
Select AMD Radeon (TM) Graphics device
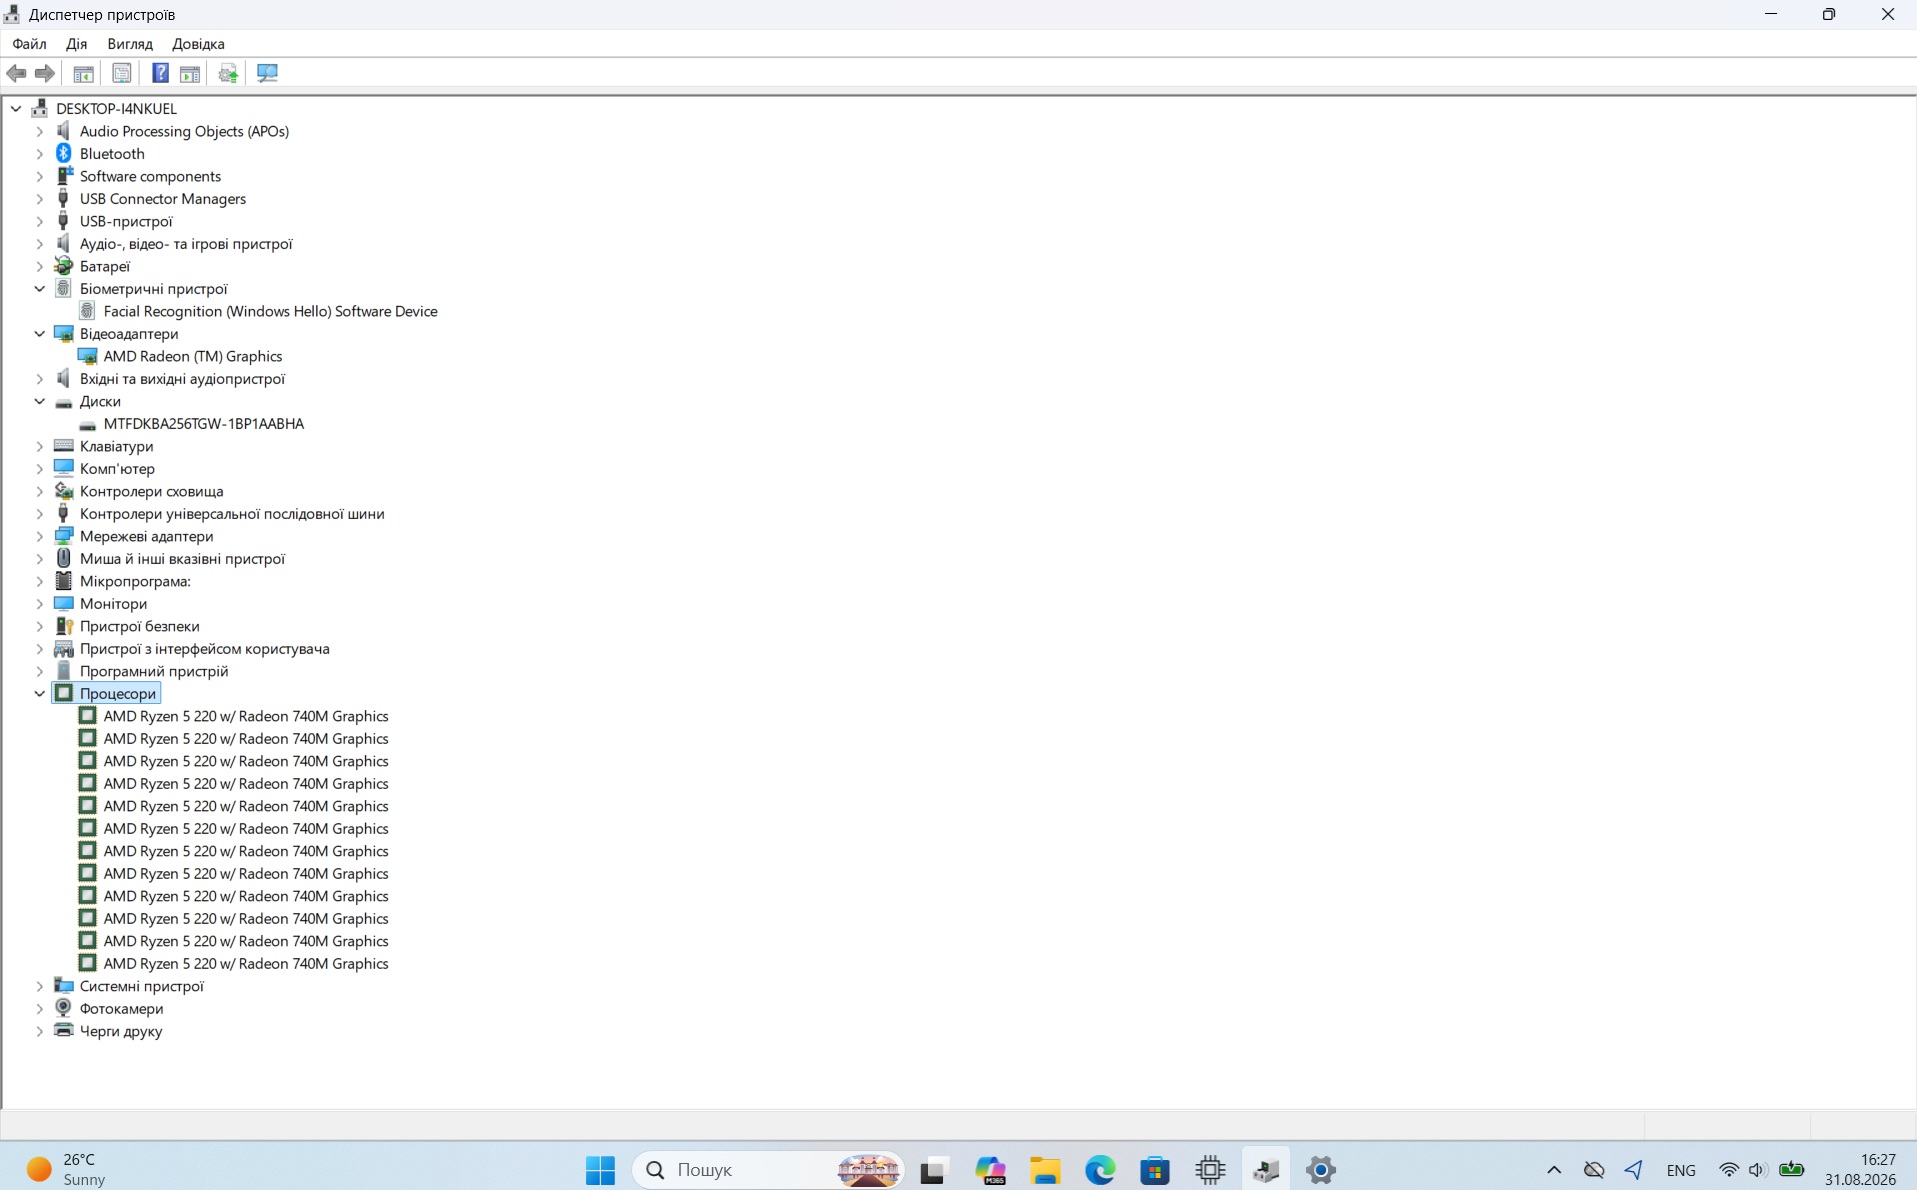click(x=193, y=356)
